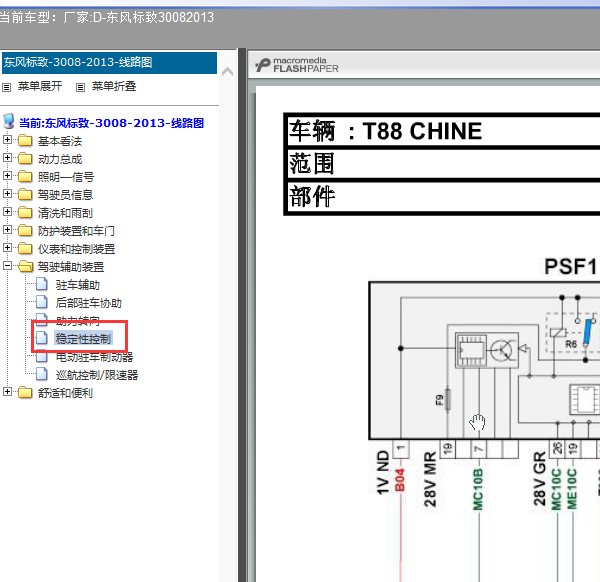Click the document icon for 巡航控制/限速器

point(42,374)
